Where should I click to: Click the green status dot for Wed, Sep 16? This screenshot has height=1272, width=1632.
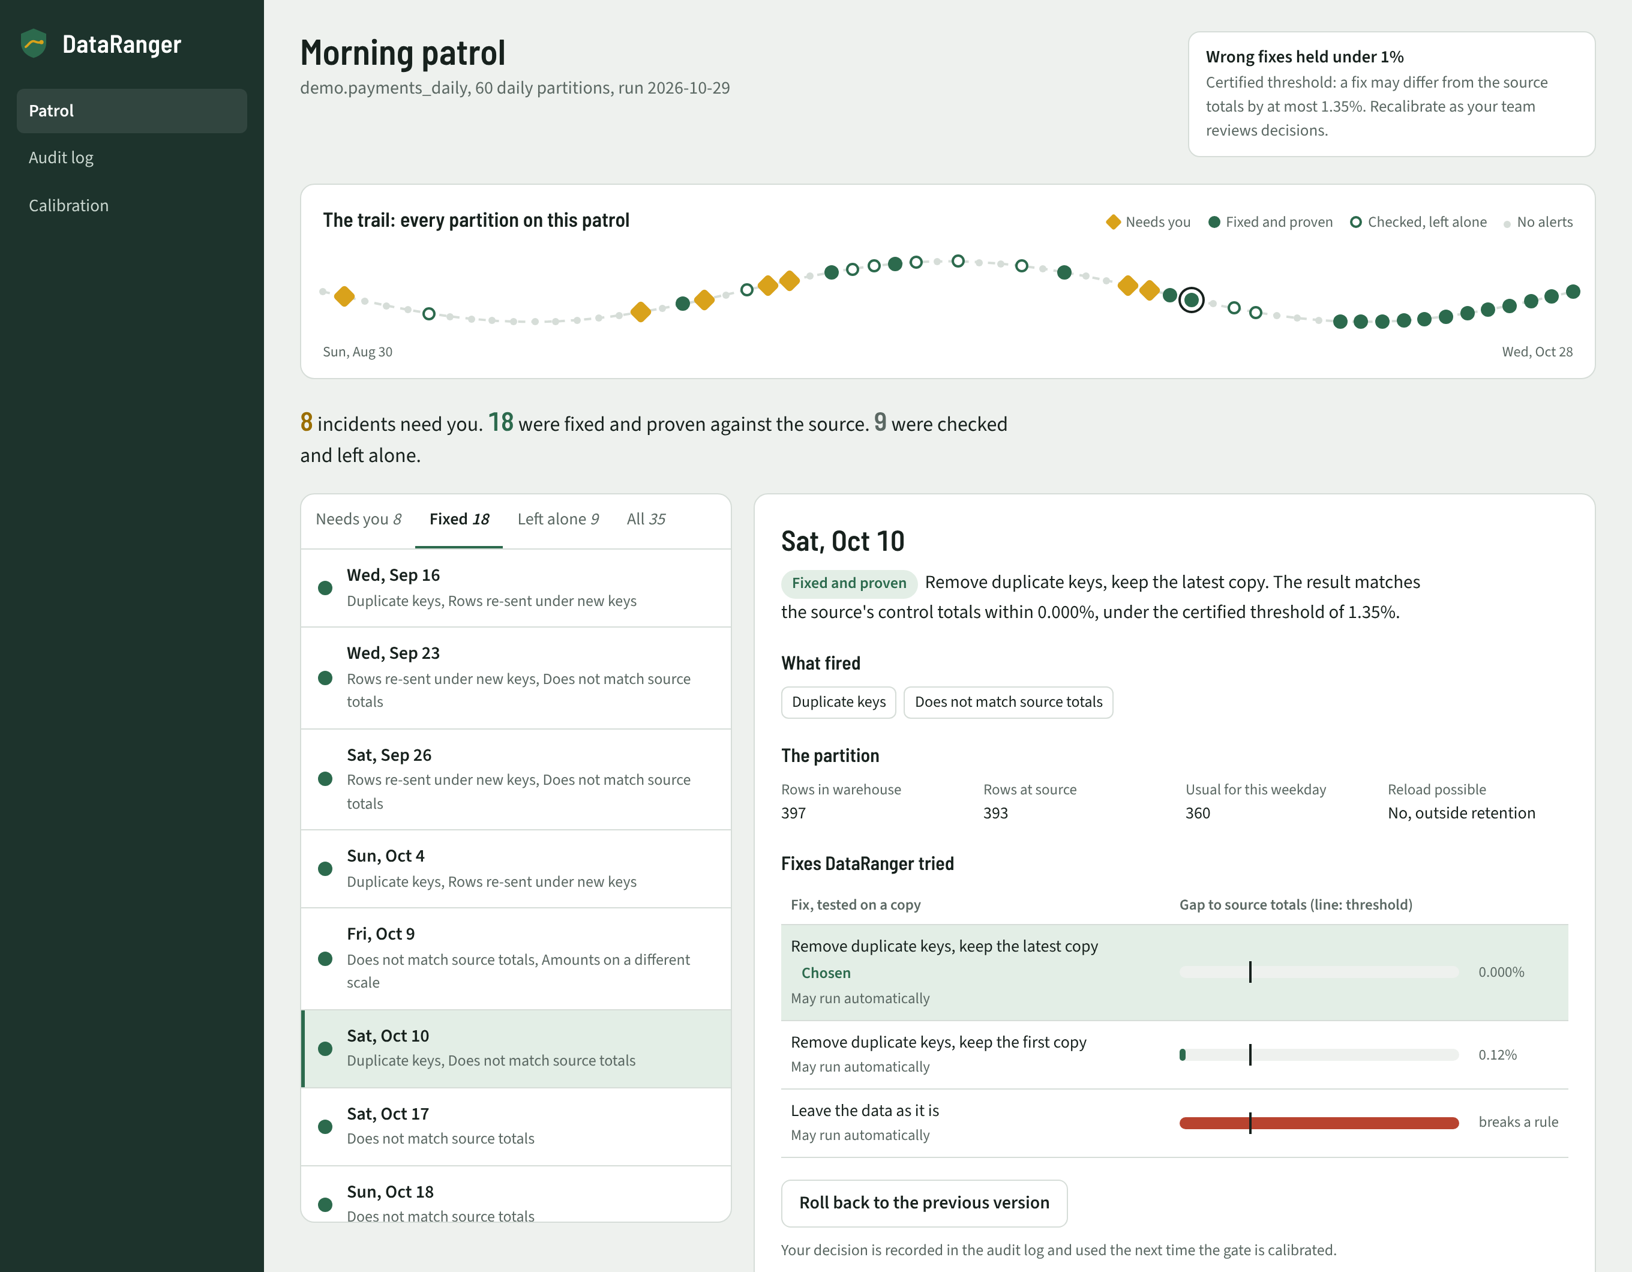(x=325, y=588)
